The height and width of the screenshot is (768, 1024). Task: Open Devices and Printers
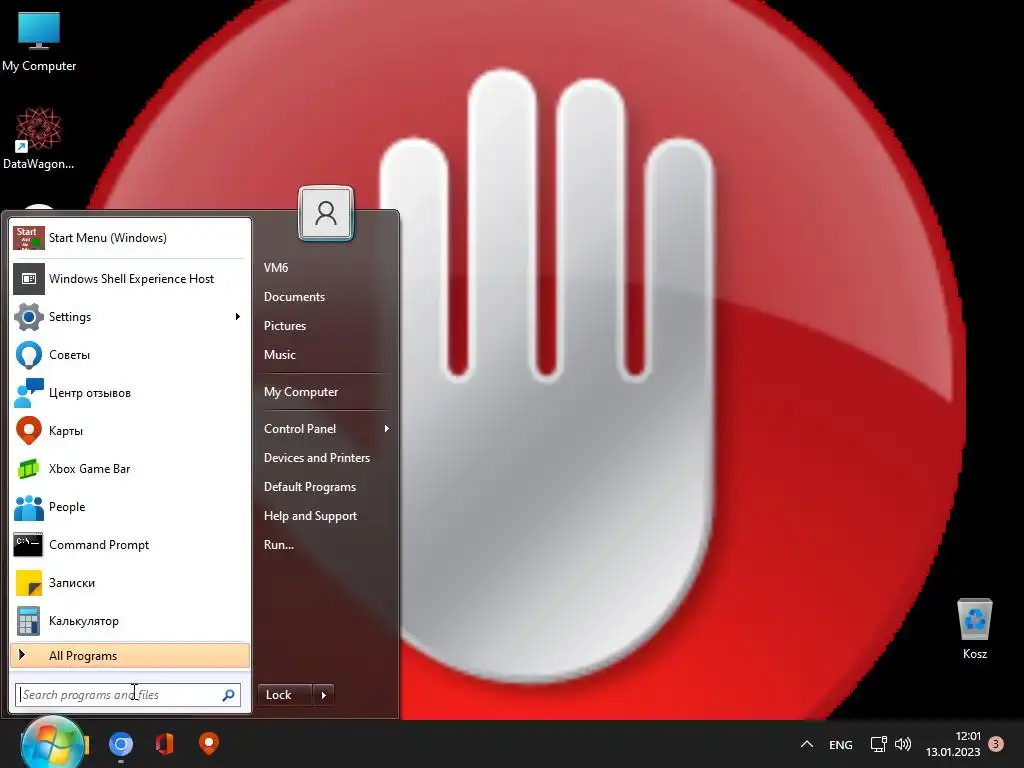click(317, 458)
